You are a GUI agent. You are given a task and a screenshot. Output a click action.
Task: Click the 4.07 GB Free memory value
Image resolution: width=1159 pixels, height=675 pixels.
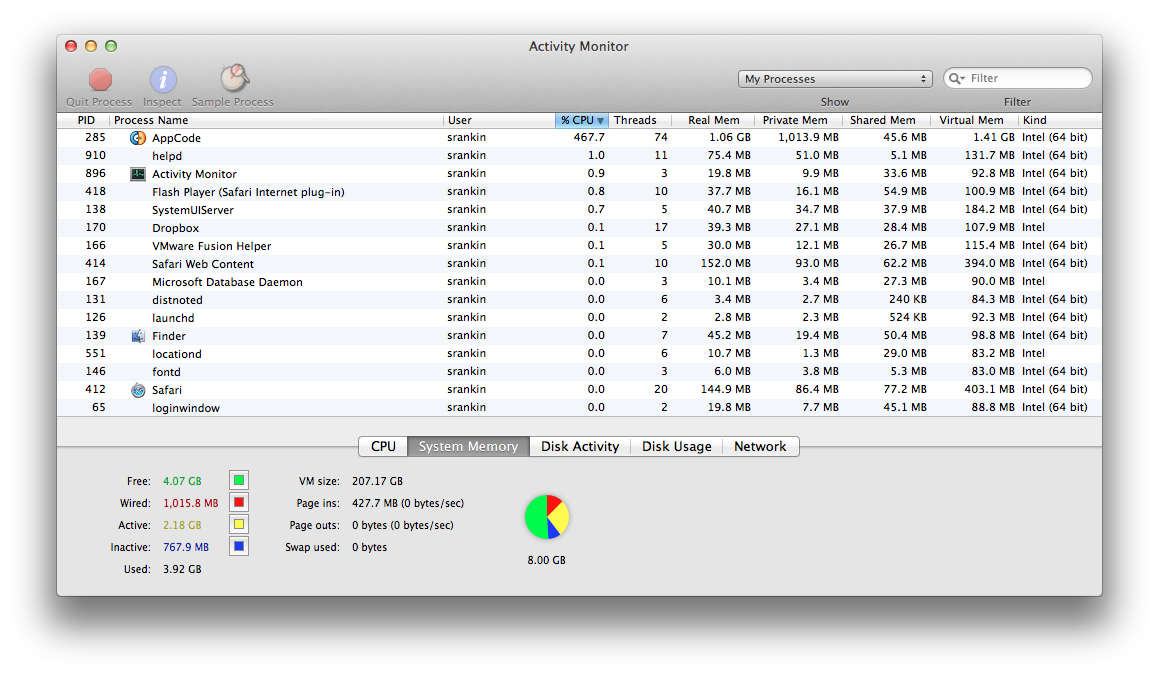(x=182, y=481)
